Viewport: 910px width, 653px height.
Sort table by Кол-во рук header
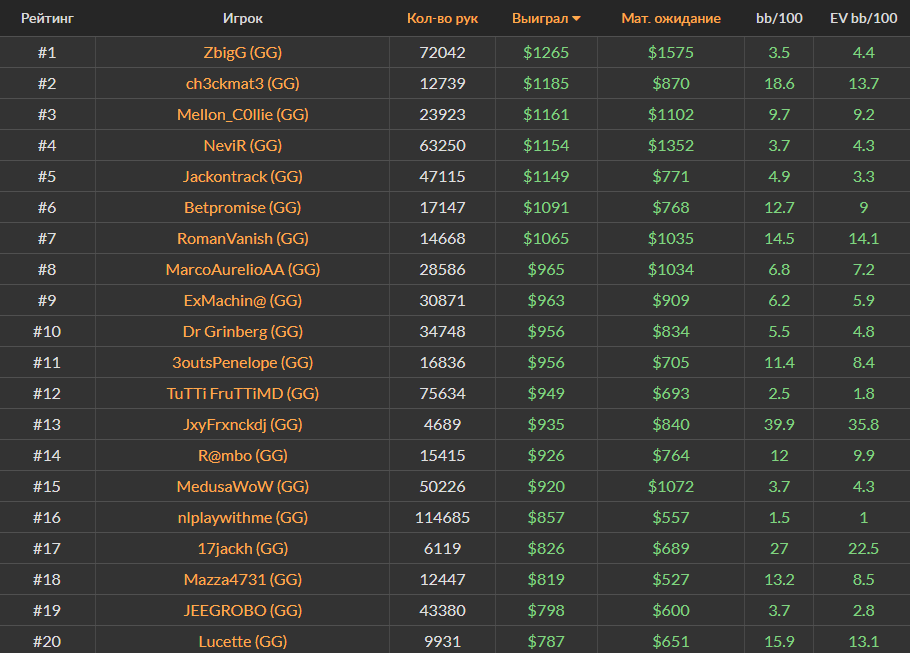tap(442, 19)
